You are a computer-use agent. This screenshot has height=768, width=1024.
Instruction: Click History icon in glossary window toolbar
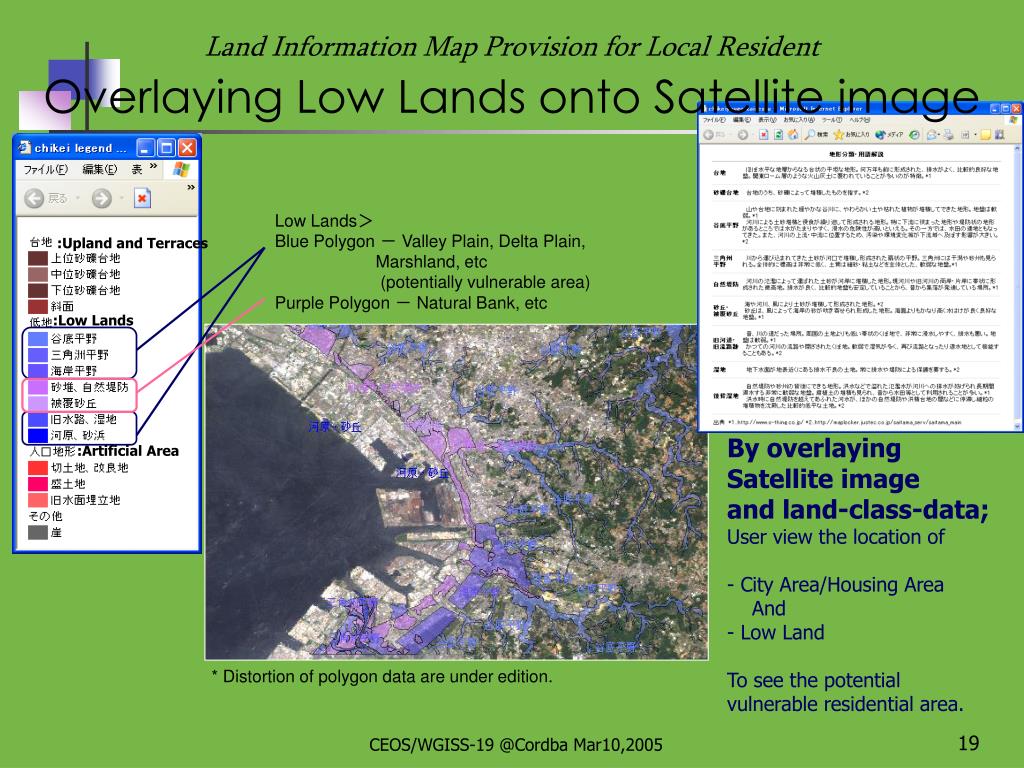click(x=914, y=135)
